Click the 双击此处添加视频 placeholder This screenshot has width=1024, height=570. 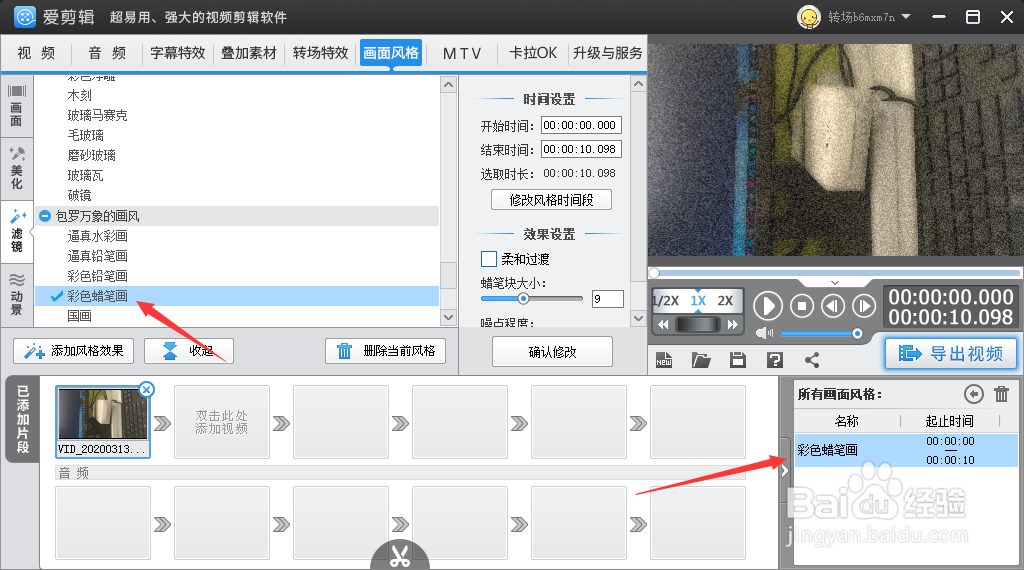221,422
